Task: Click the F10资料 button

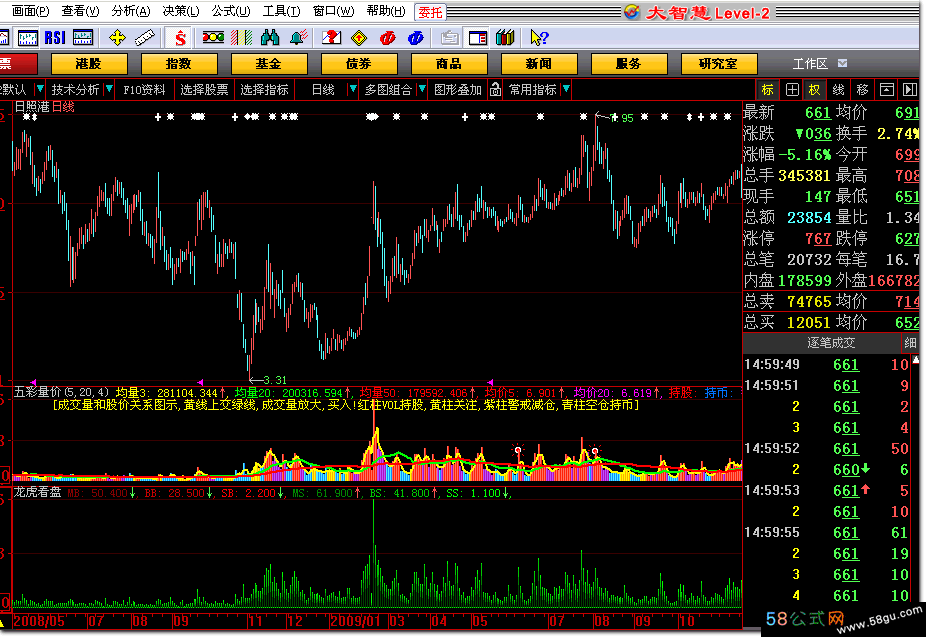Action: [x=144, y=90]
